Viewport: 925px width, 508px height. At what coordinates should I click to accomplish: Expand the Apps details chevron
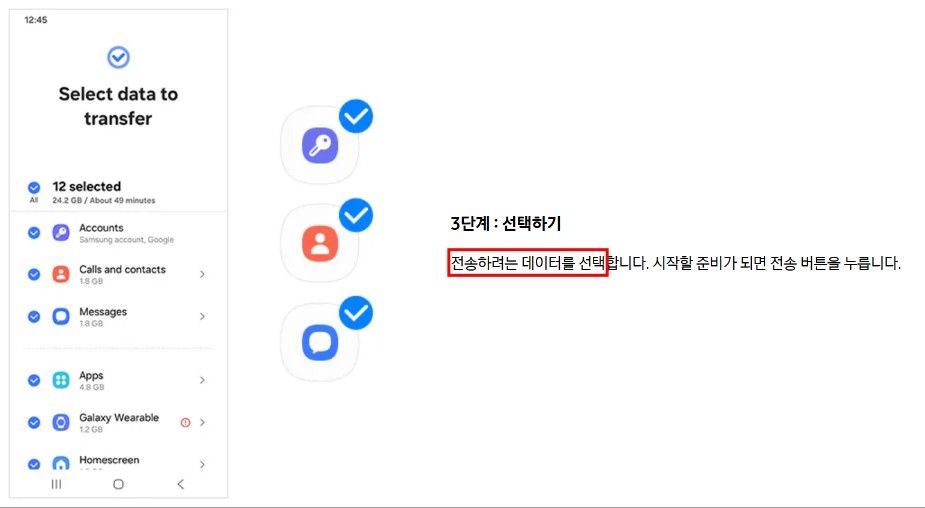202,380
